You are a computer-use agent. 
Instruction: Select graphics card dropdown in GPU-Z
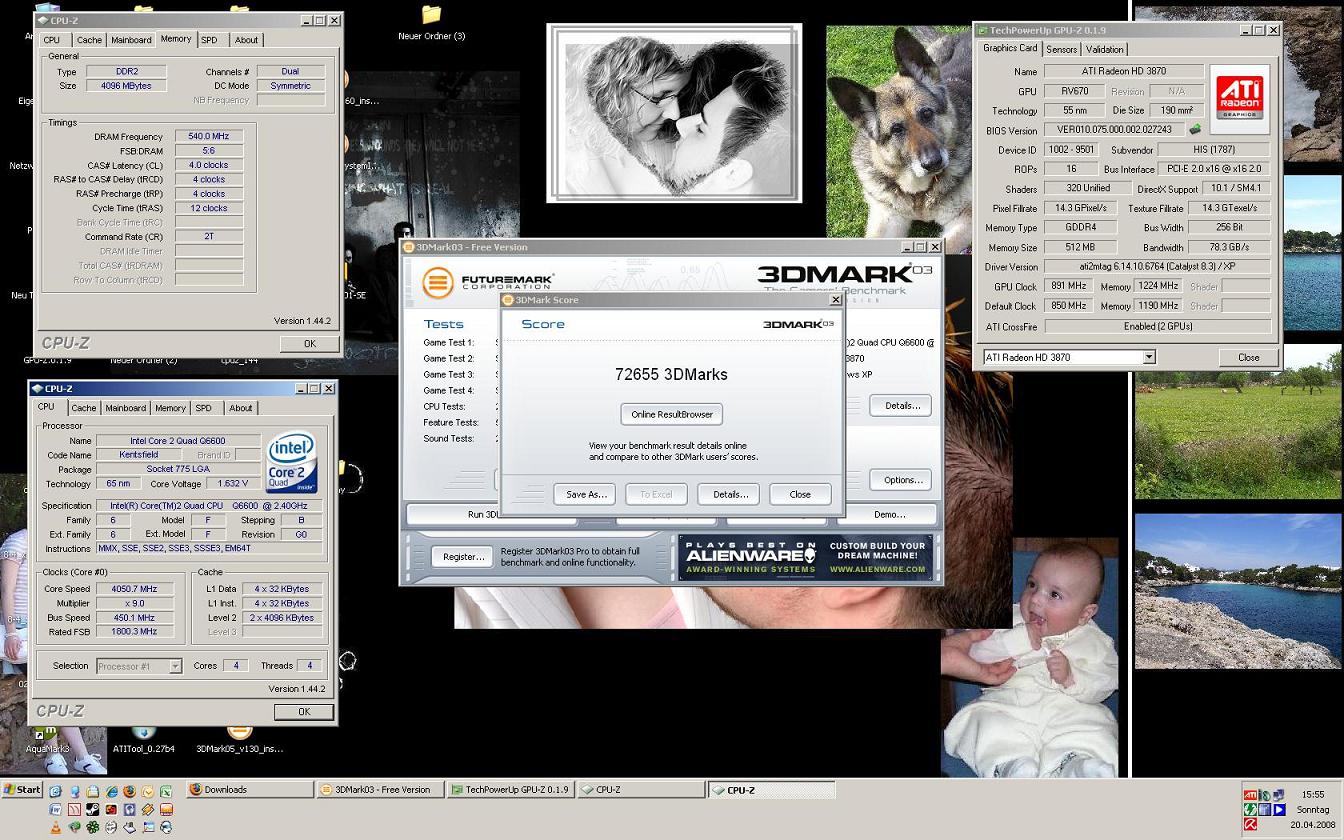click(1068, 357)
